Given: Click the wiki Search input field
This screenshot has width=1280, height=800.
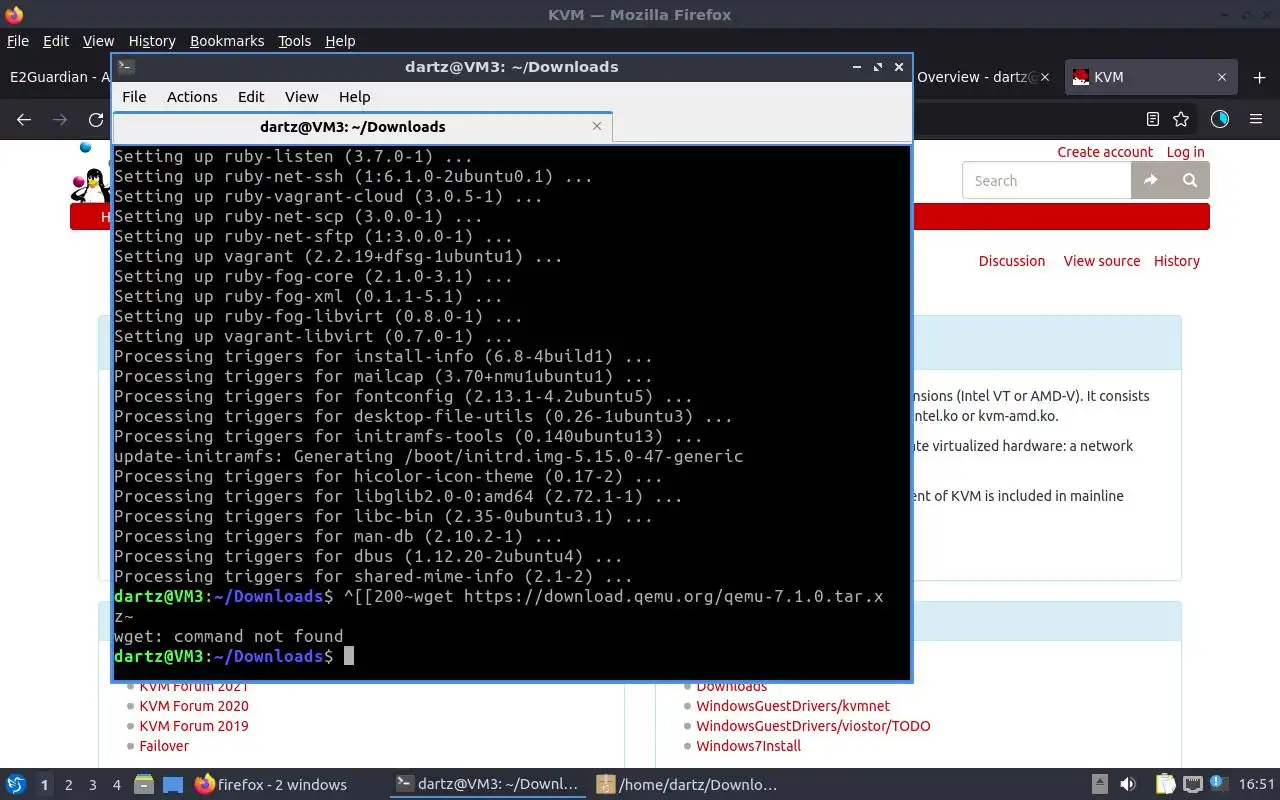Looking at the screenshot, I should [x=1047, y=180].
